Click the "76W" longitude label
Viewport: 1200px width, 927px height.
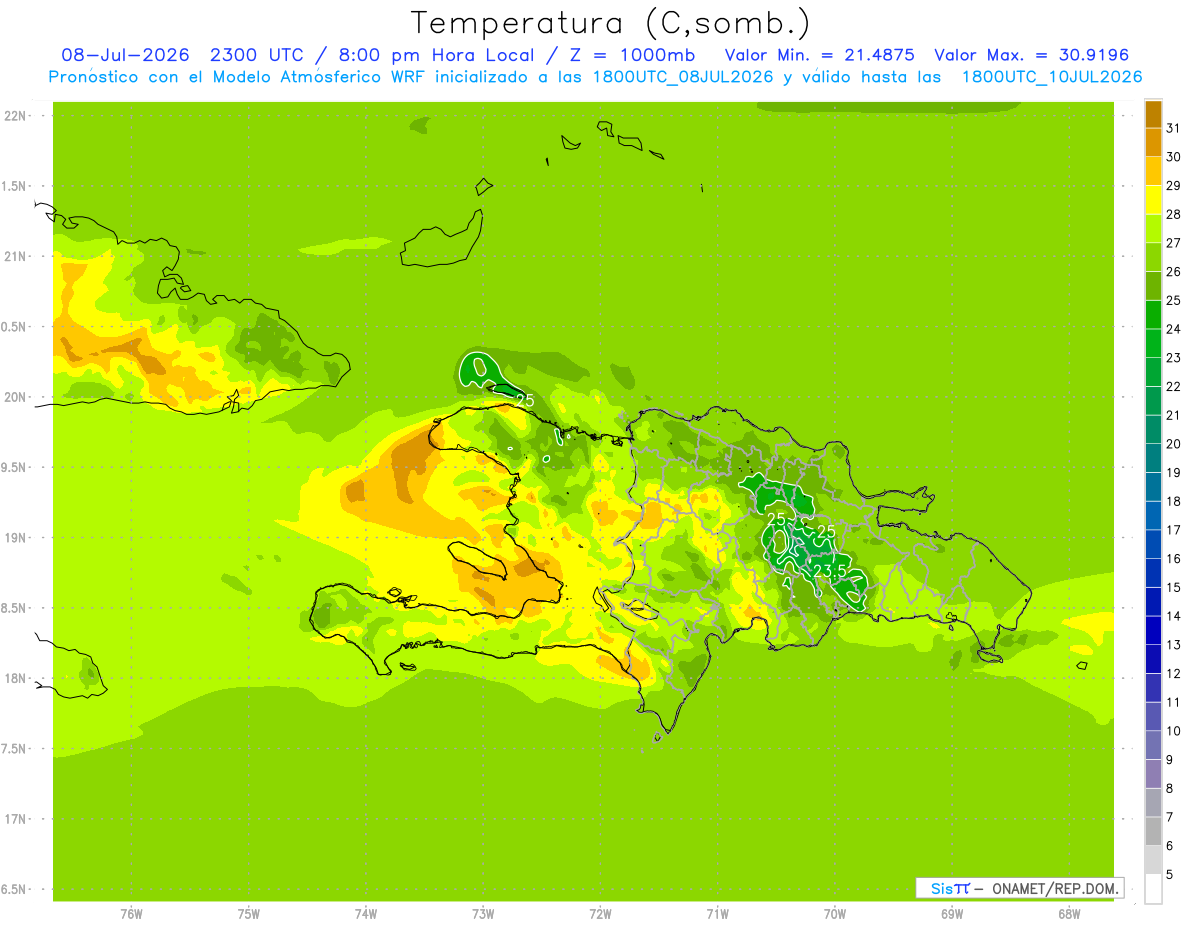(x=131, y=913)
